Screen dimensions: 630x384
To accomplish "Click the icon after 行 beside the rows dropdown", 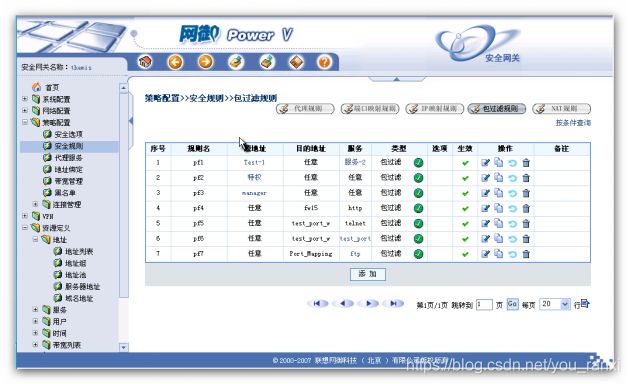I will 585,304.
